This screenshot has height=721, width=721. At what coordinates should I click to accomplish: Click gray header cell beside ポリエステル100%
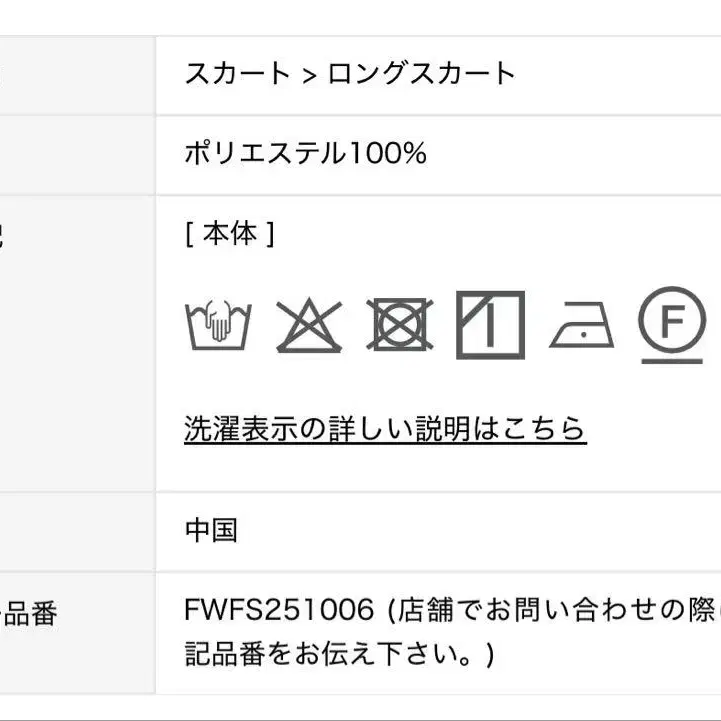tap(77, 155)
